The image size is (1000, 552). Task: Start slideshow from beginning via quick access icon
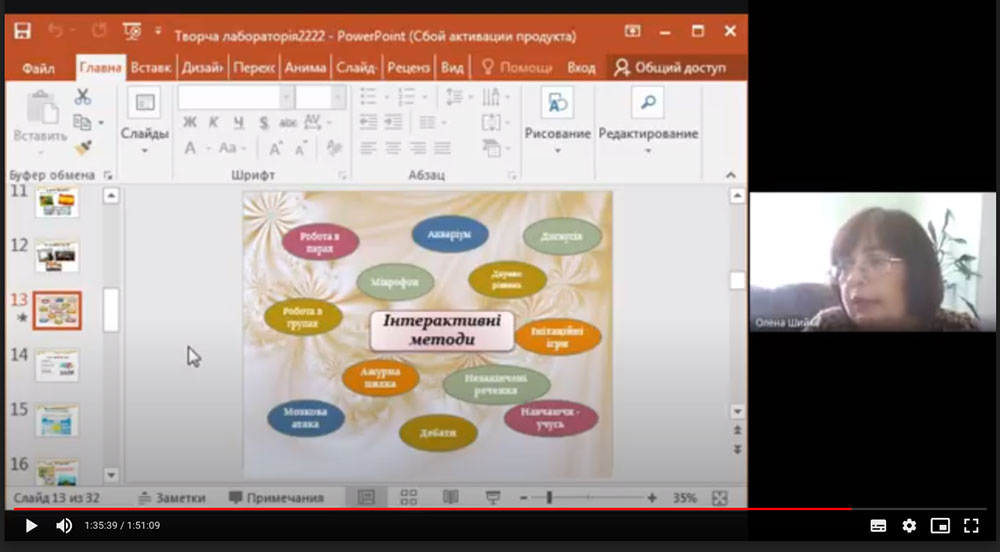coord(132,31)
